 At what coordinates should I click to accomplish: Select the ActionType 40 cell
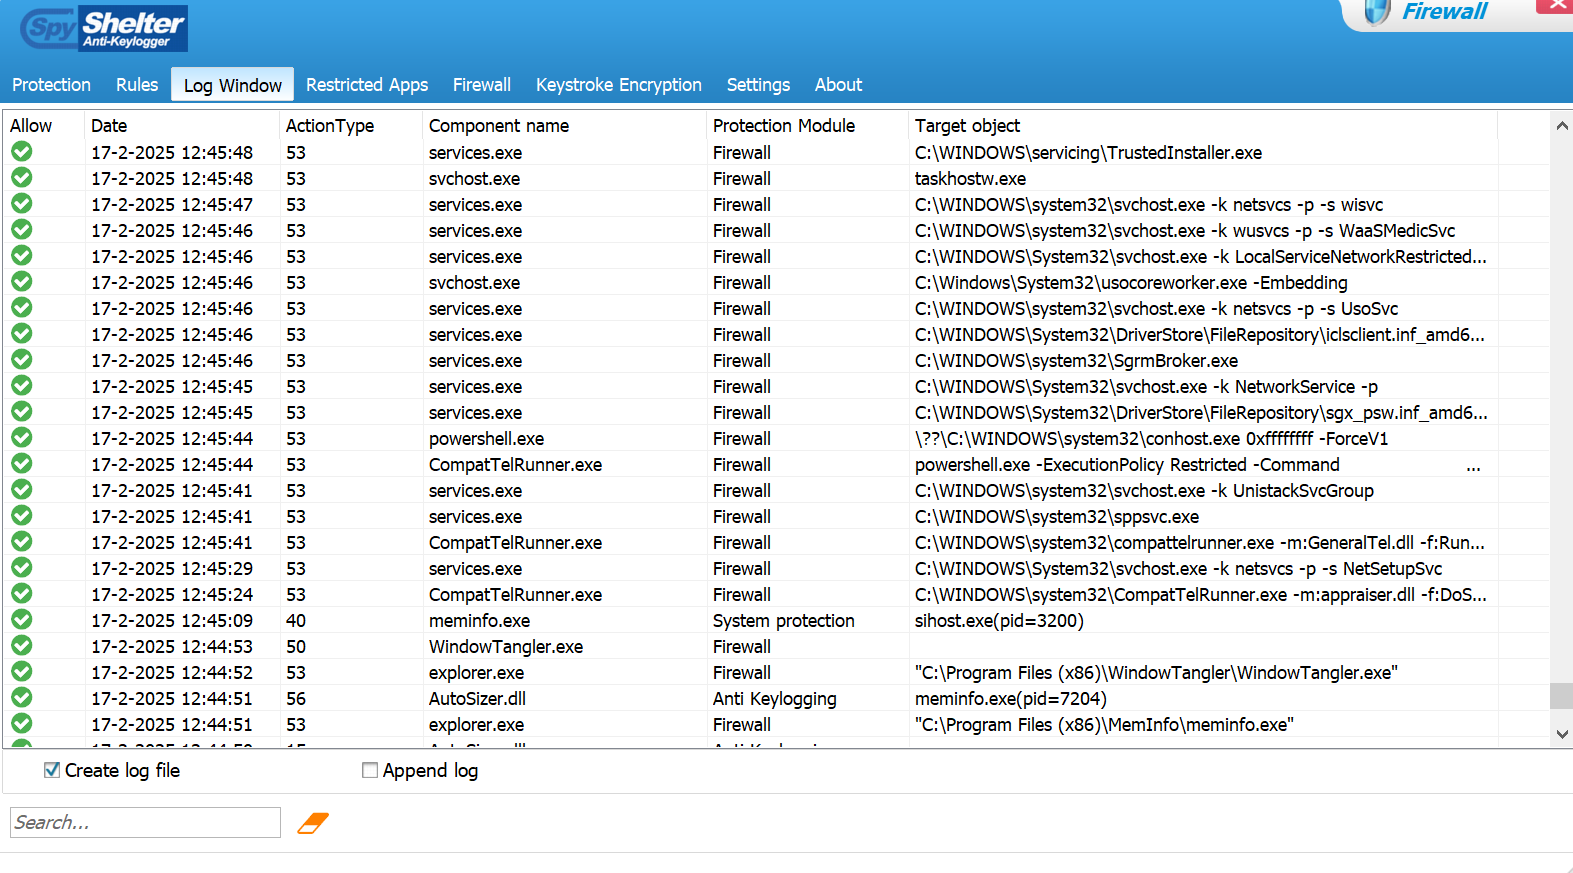(296, 620)
